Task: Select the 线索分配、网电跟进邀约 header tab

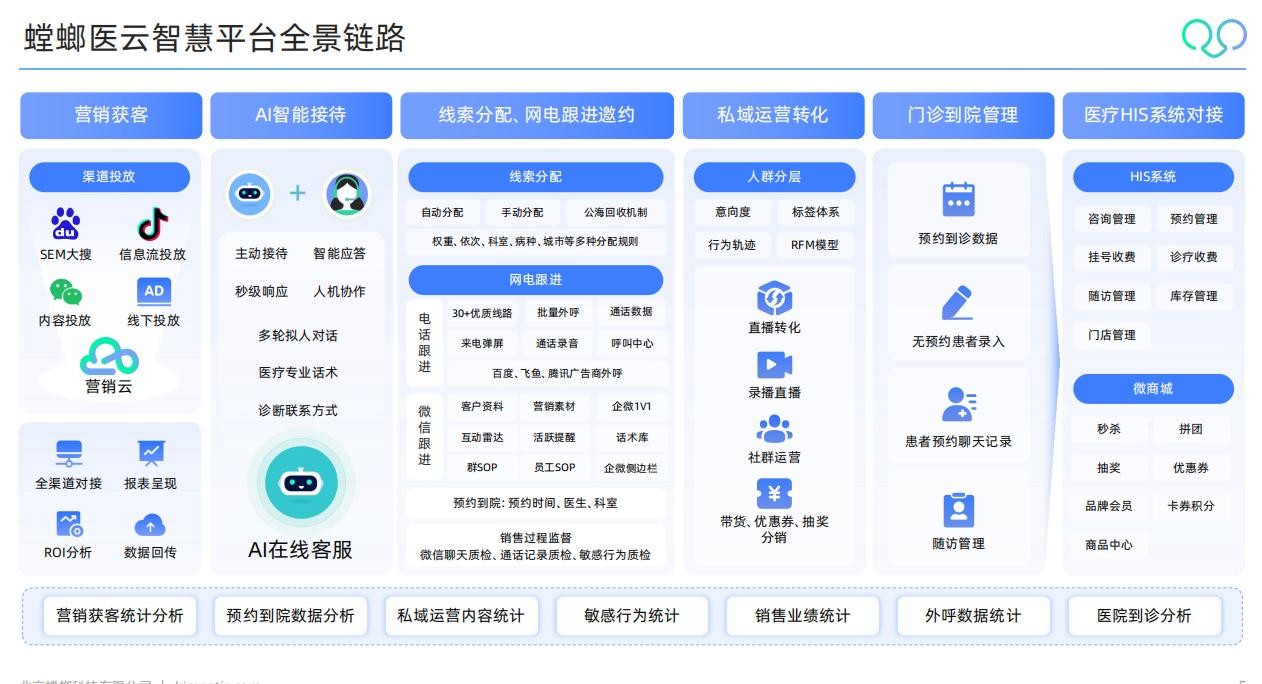Action: coord(536,115)
